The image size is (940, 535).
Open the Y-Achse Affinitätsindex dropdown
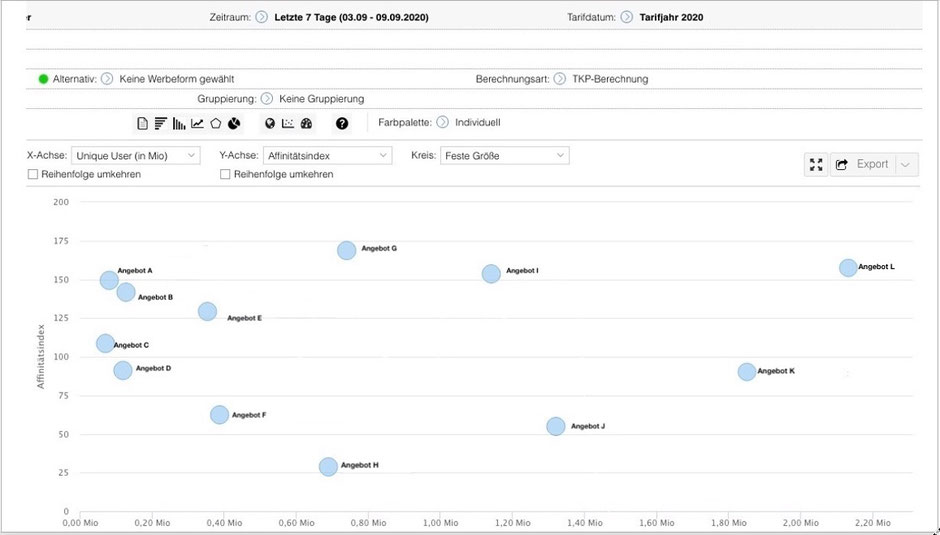point(327,155)
